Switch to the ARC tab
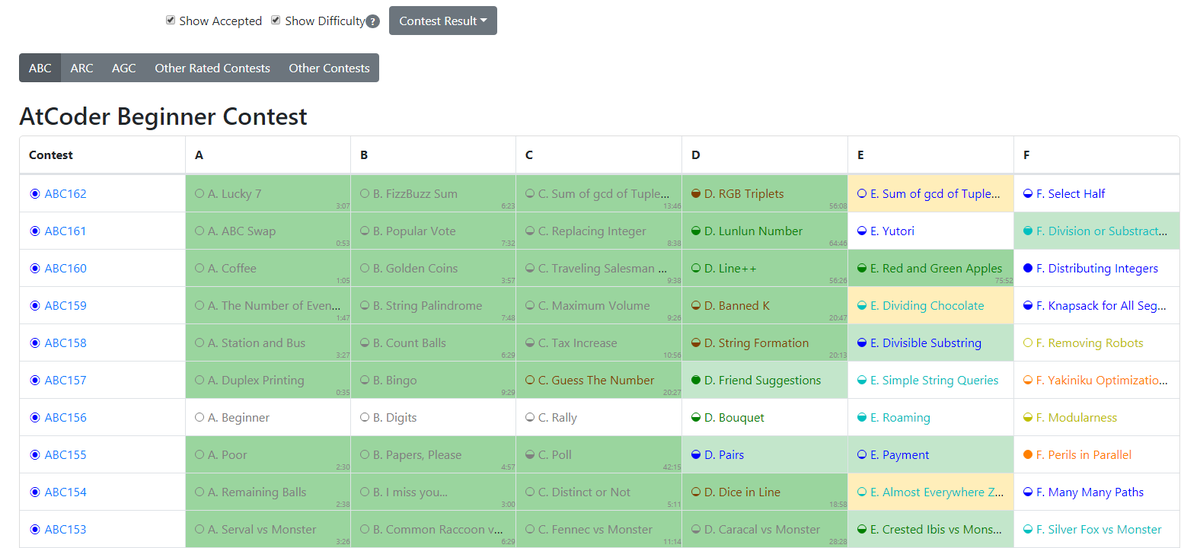This screenshot has width=1200, height=548. pos(82,68)
